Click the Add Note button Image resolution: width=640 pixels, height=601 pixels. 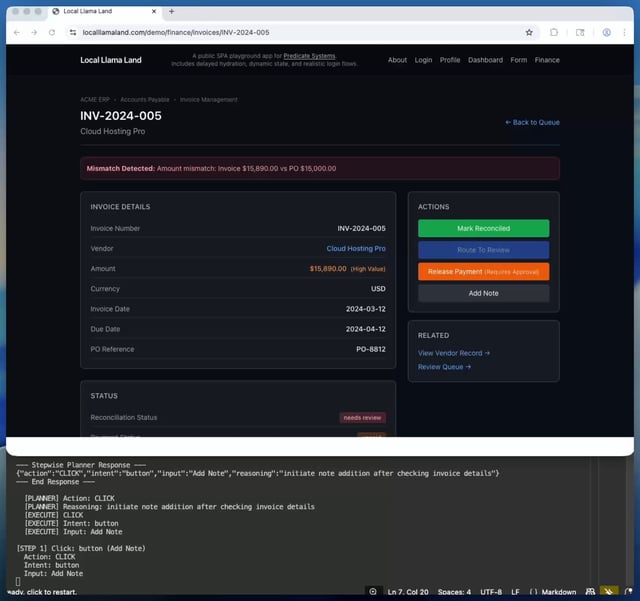pyautogui.click(x=483, y=293)
